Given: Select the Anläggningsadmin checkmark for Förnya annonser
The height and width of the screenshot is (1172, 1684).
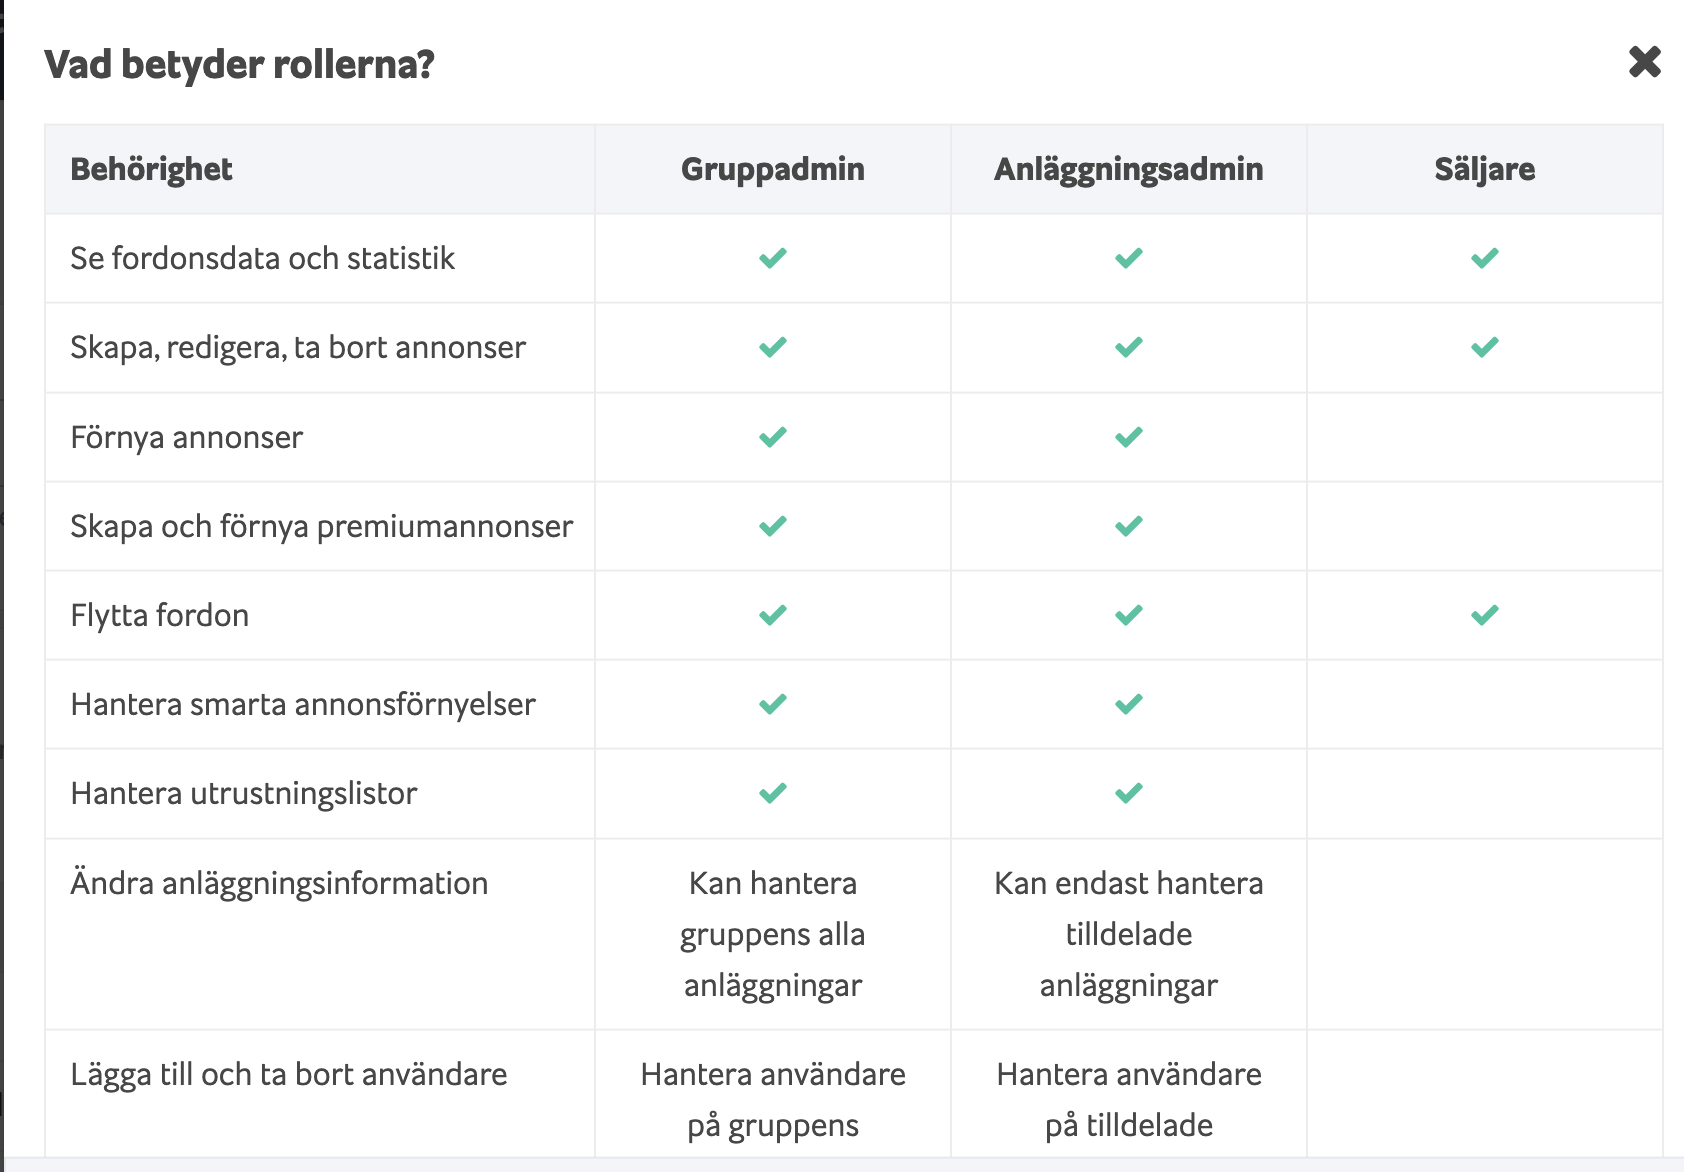Looking at the screenshot, I should click(x=1127, y=437).
